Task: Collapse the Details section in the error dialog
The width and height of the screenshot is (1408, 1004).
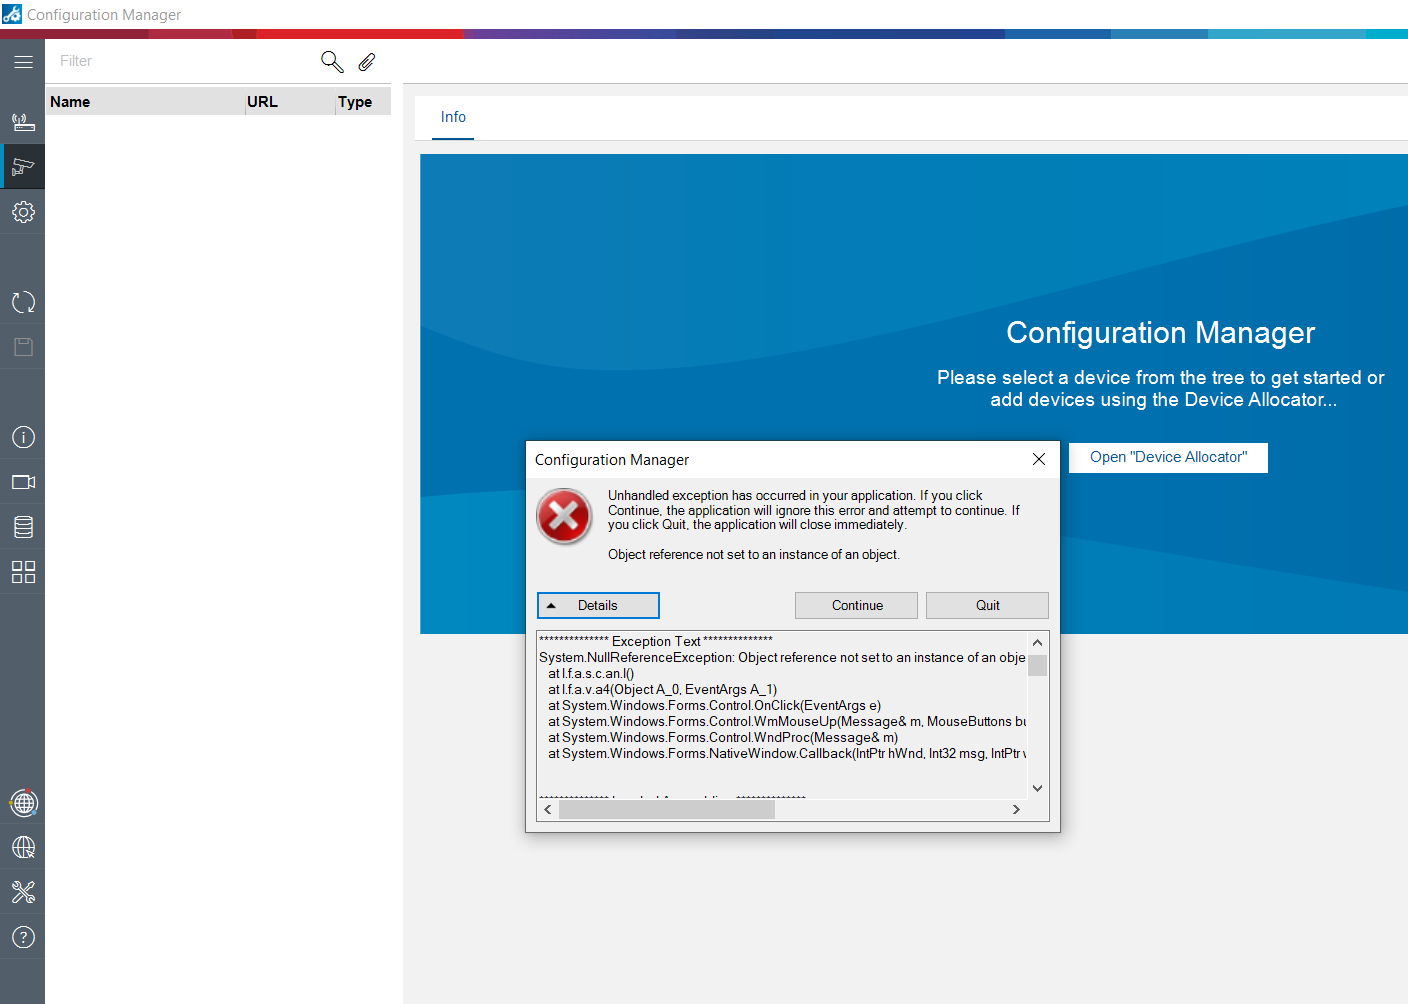Action: 598,605
